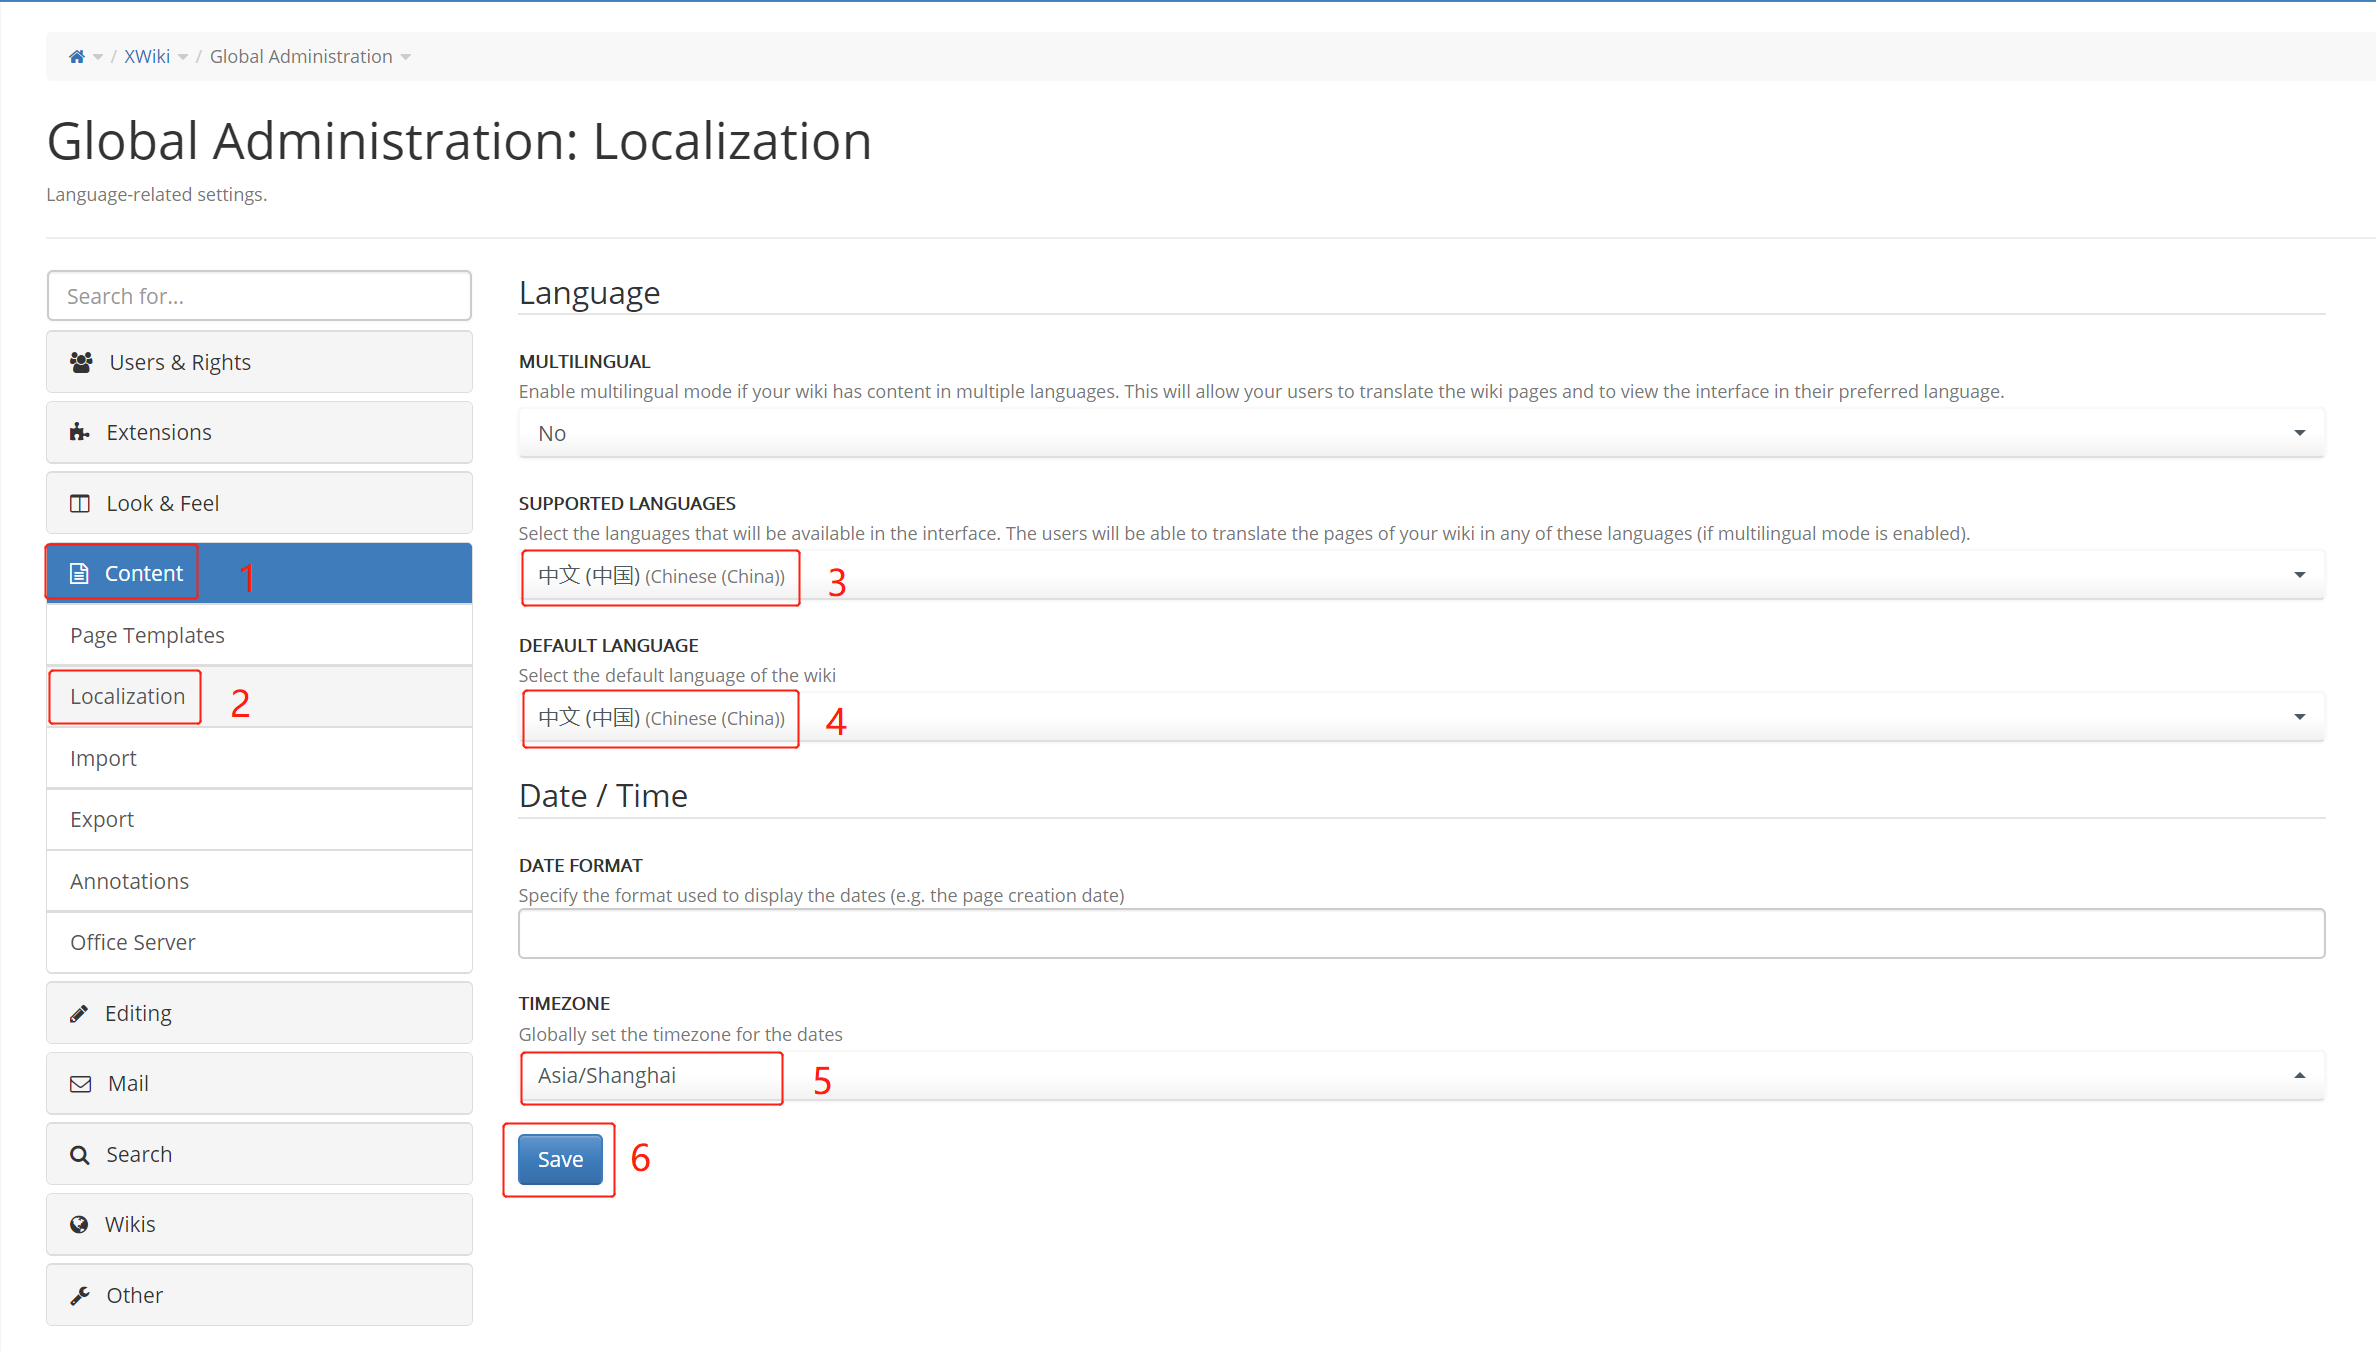Open the Supported Languages dropdown
This screenshot has height=1351, width=2376.
click(x=1420, y=575)
